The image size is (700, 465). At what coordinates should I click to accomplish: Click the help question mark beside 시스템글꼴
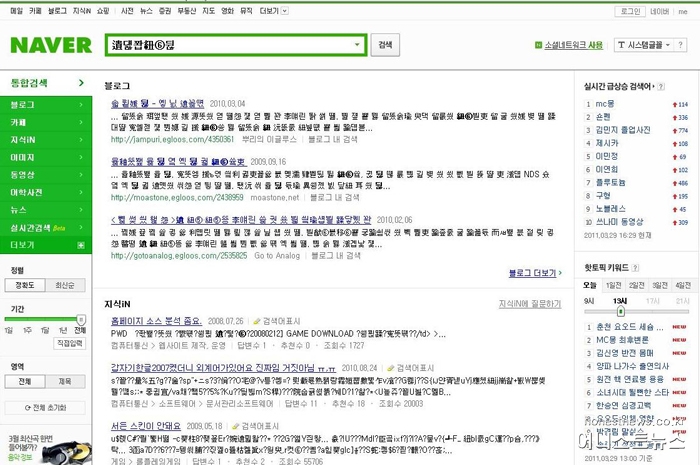pyautogui.click(x=680, y=45)
